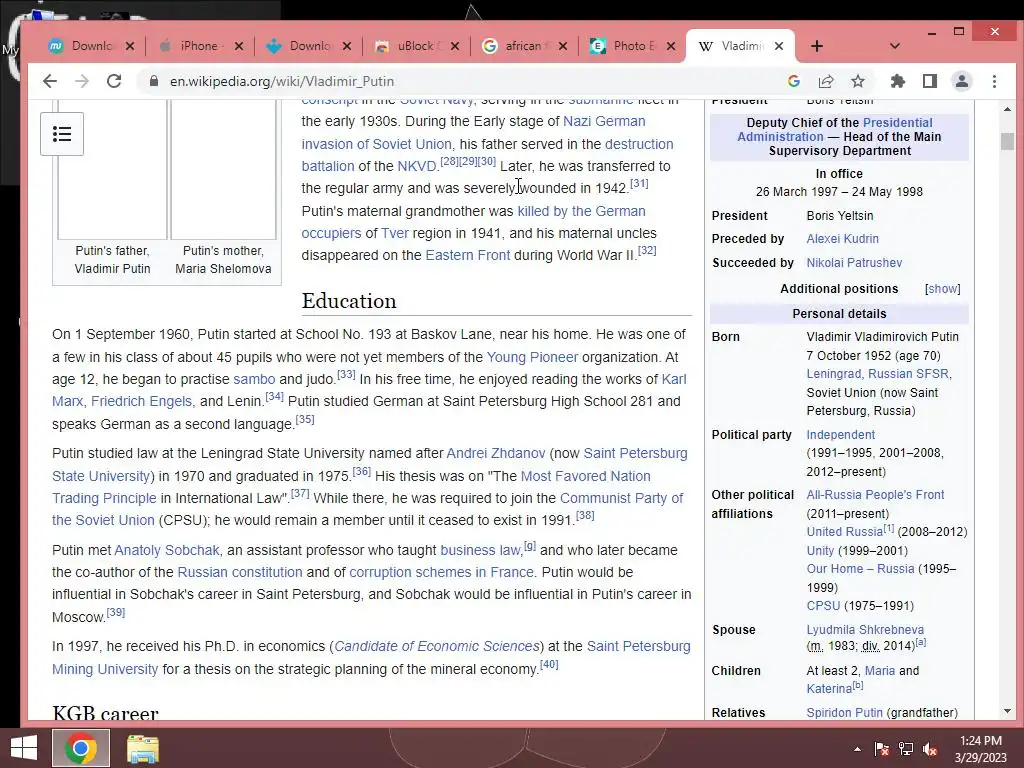1024x768 pixels.
Task: Open the Chrome three-dot menu
Action: [x=995, y=81]
